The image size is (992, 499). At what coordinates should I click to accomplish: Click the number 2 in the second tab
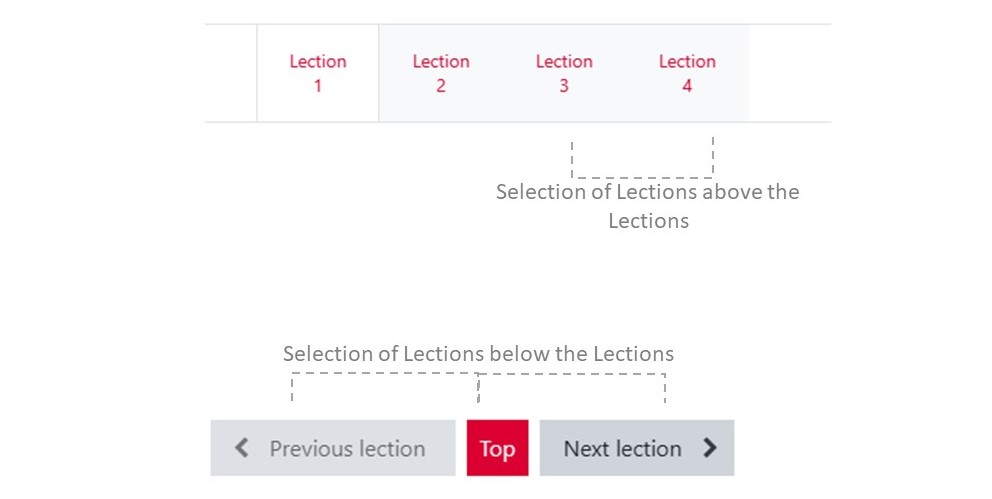point(441,86)
